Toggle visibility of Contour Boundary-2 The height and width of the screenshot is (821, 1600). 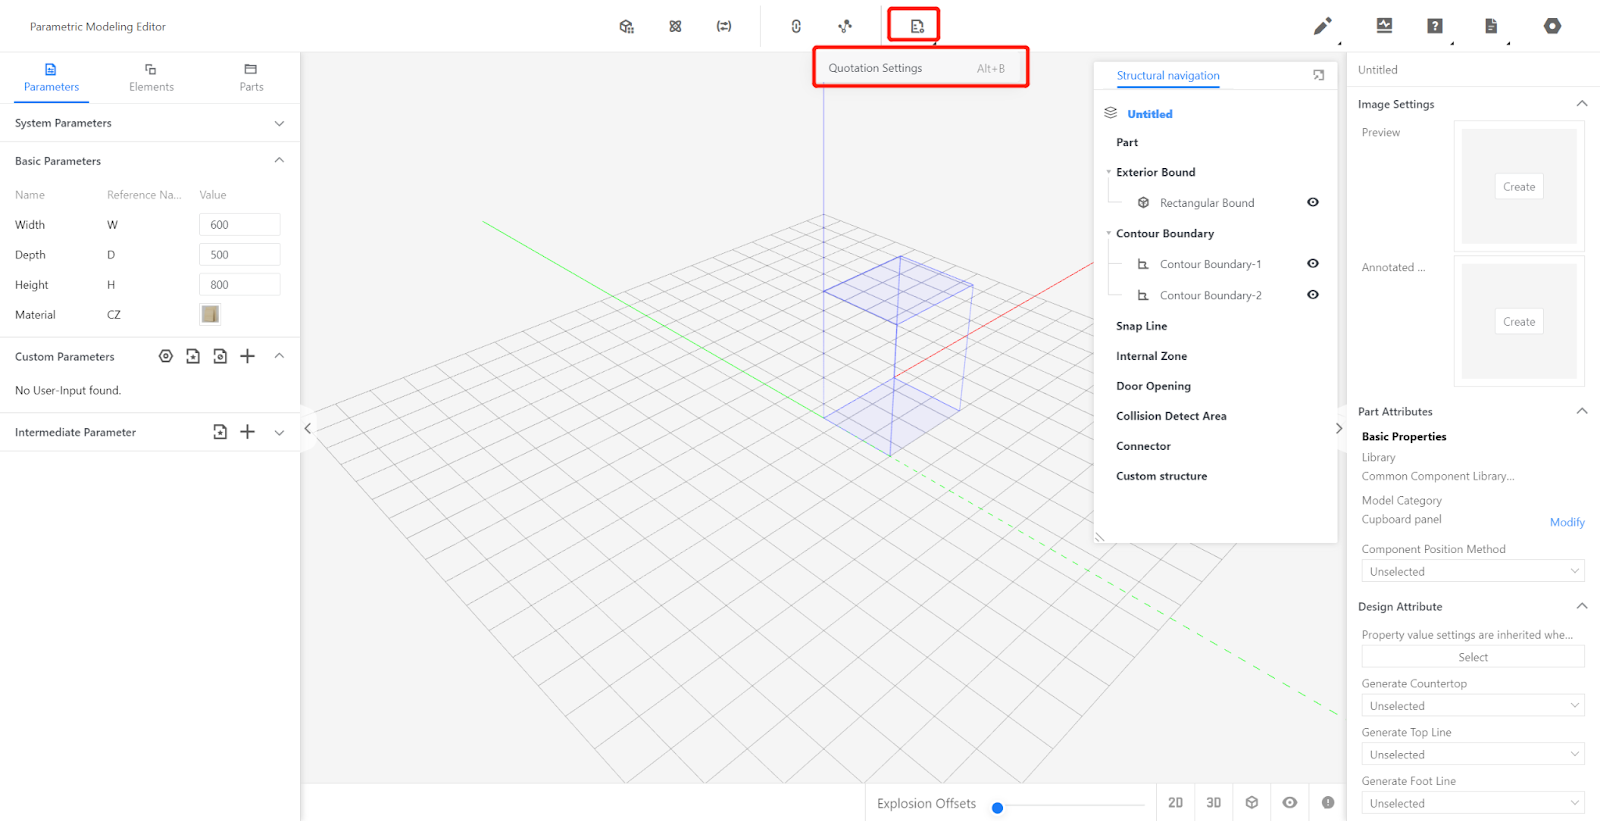[1313, 295]
